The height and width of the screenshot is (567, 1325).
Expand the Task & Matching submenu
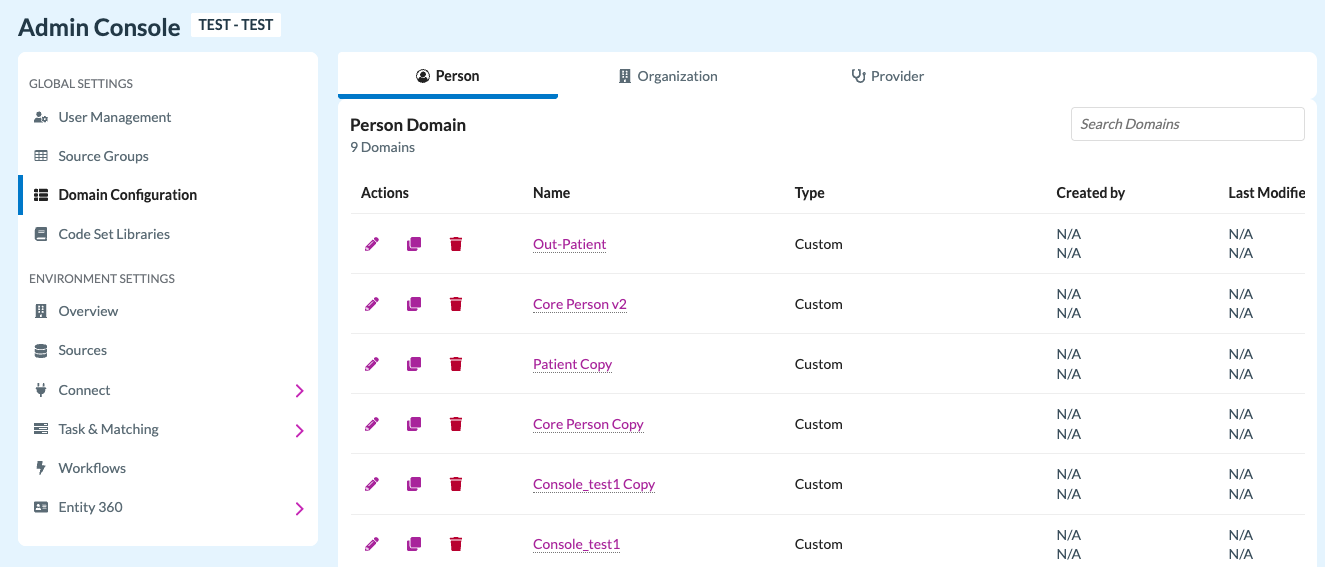[x=299, y=430]
